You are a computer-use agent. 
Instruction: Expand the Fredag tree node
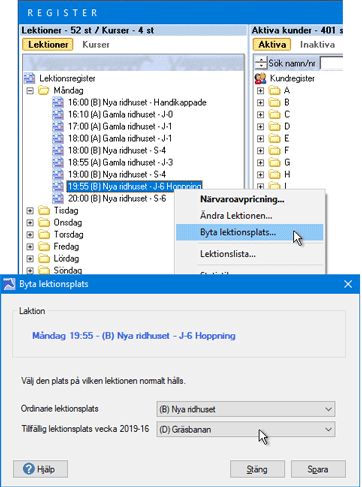click(x=30, y=247)
